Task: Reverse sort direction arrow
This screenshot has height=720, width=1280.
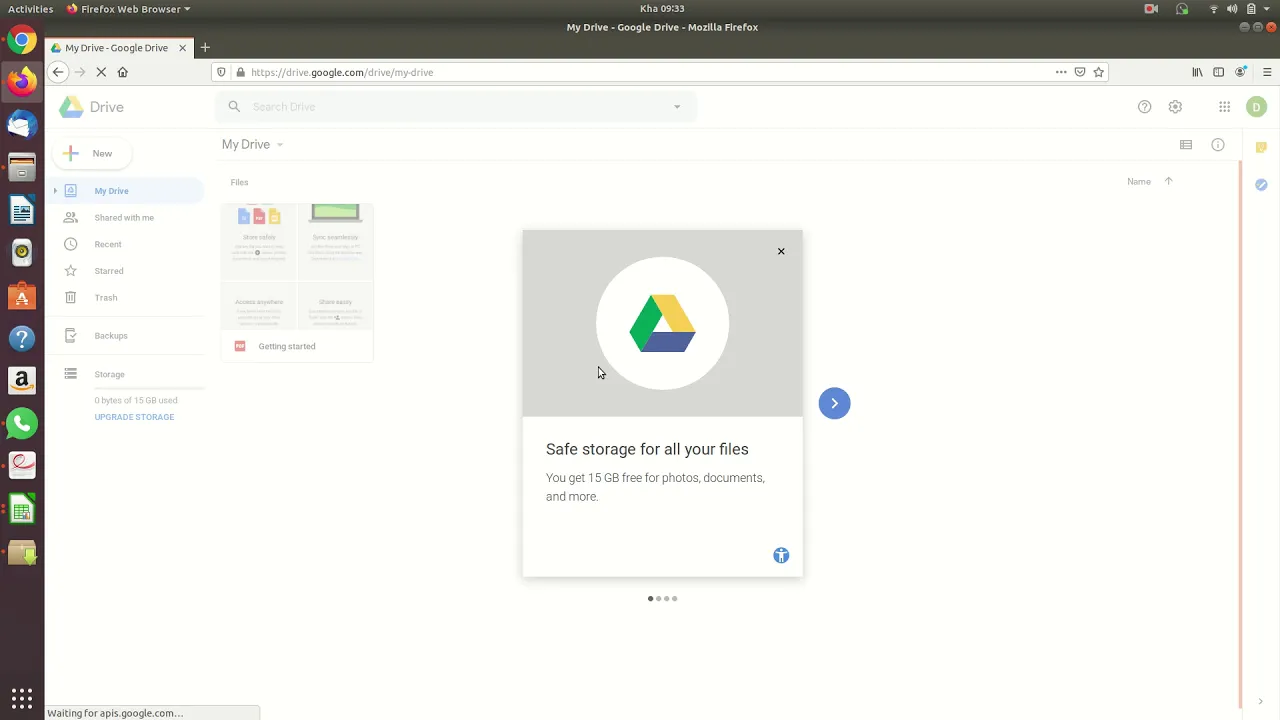Action: coord(1168,181)
